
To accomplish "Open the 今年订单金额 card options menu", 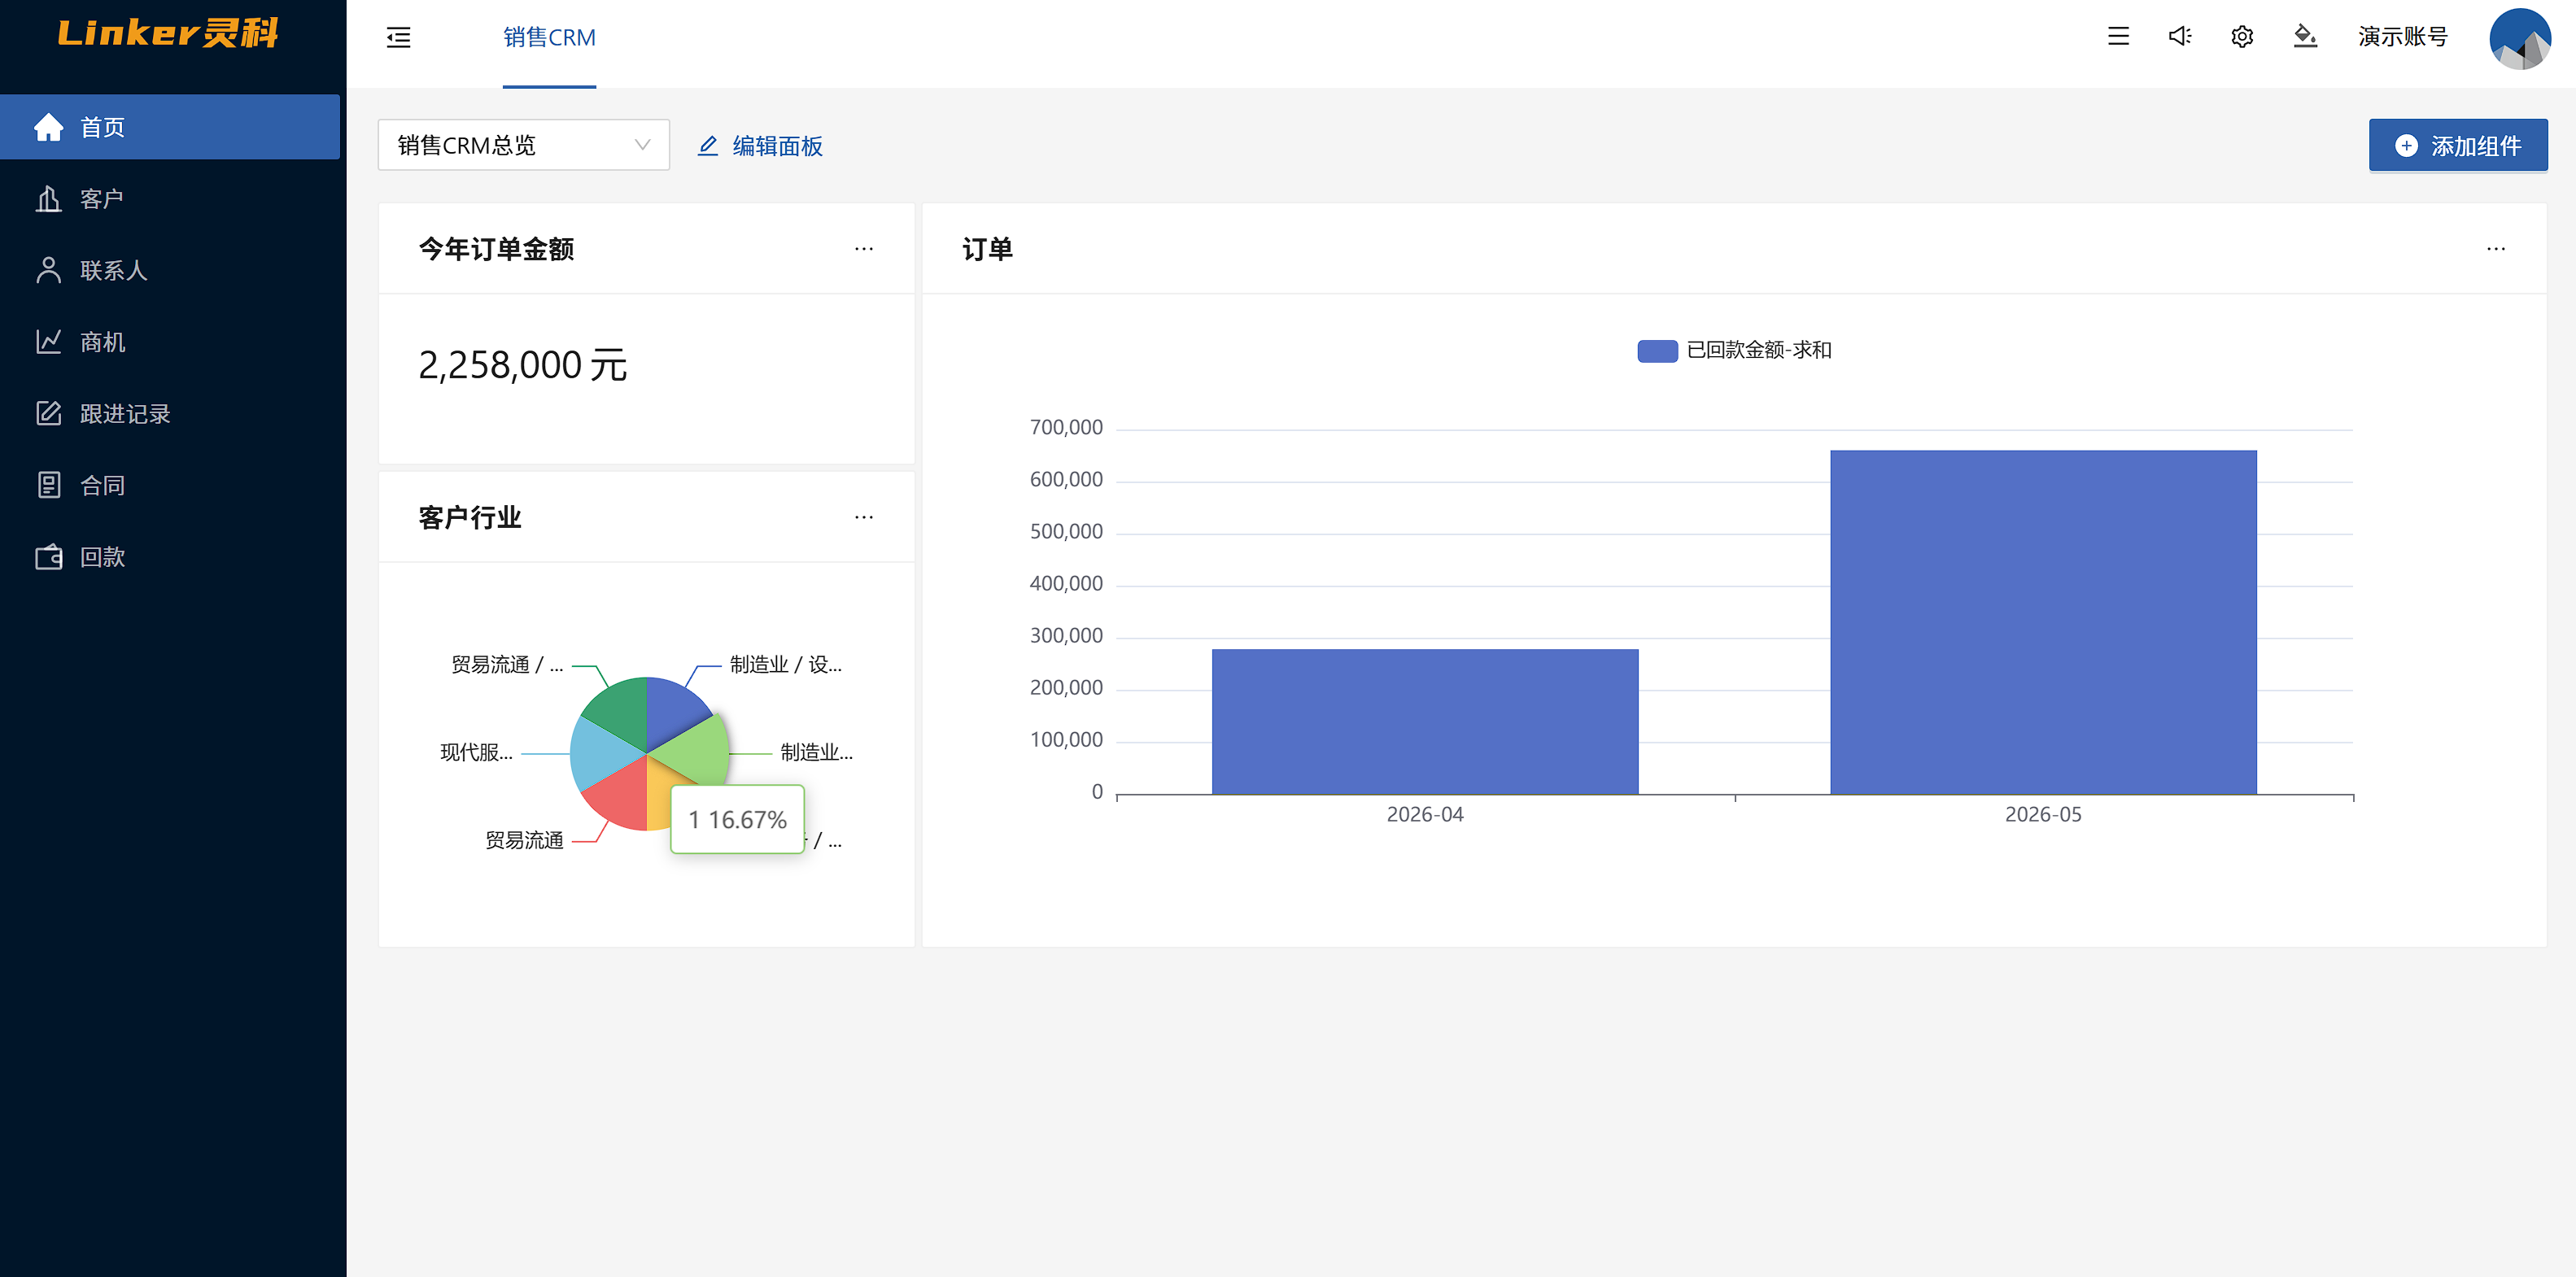I will 863,248.
